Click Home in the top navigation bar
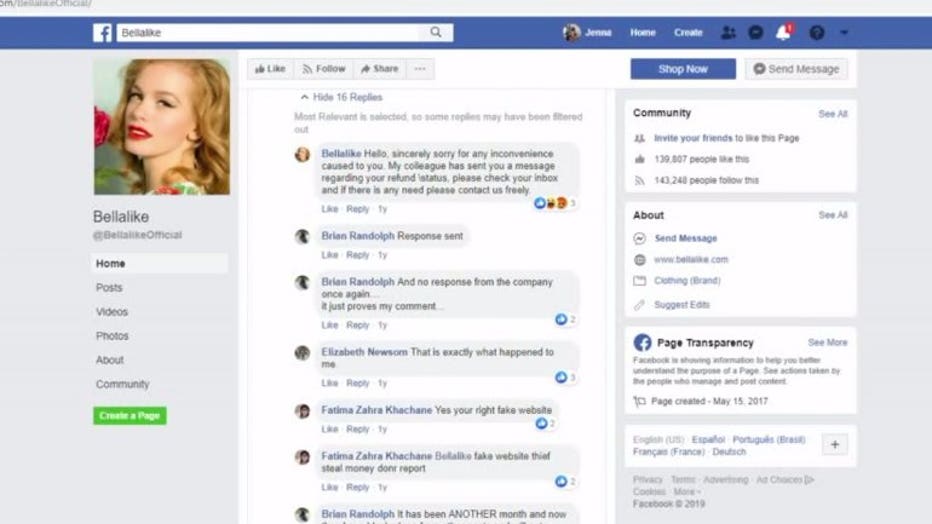This screenshot has height=524, width=932. tap(643, 33)
